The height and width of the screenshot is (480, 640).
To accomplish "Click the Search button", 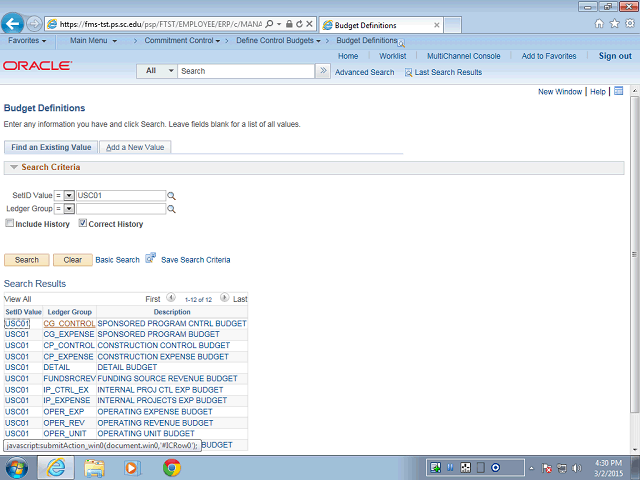I will coord(27,260).
